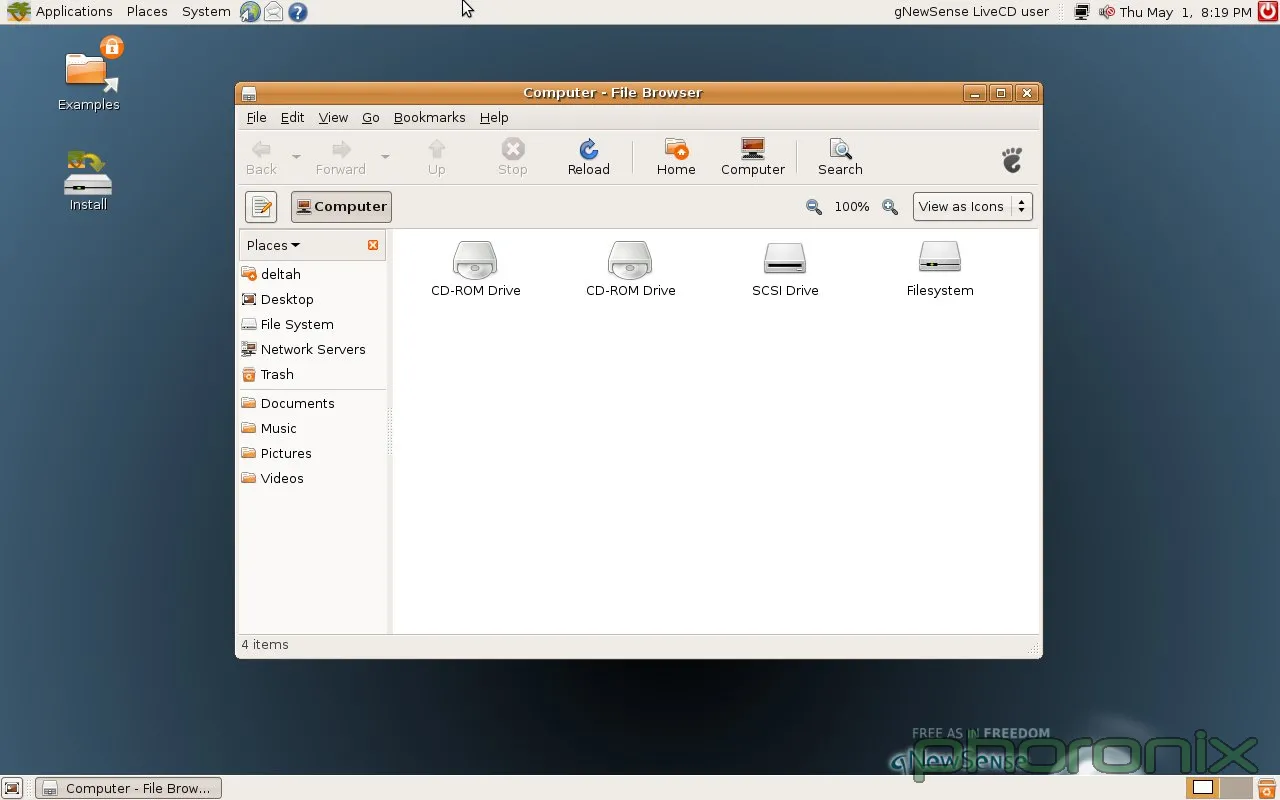Launch the mail client panel icon
Screen dimensions: 1280x800
[273, 12]
